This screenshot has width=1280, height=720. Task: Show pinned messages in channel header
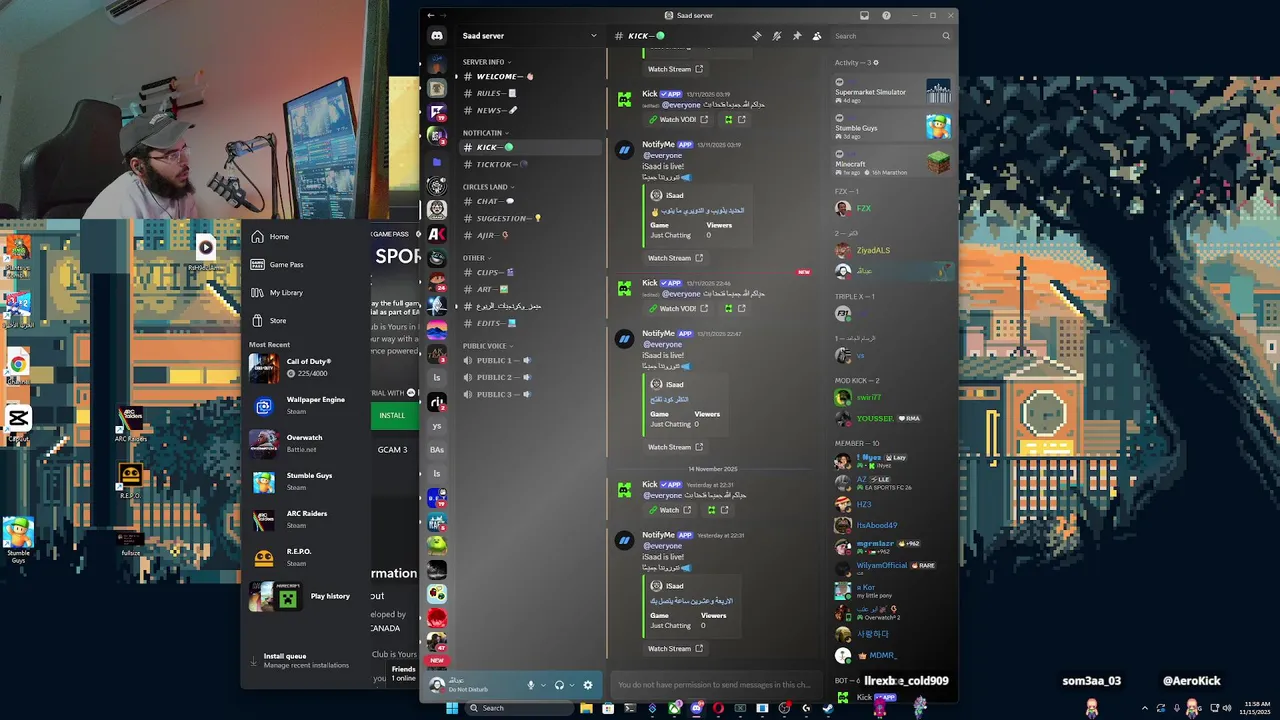click(x=797, y=36)
